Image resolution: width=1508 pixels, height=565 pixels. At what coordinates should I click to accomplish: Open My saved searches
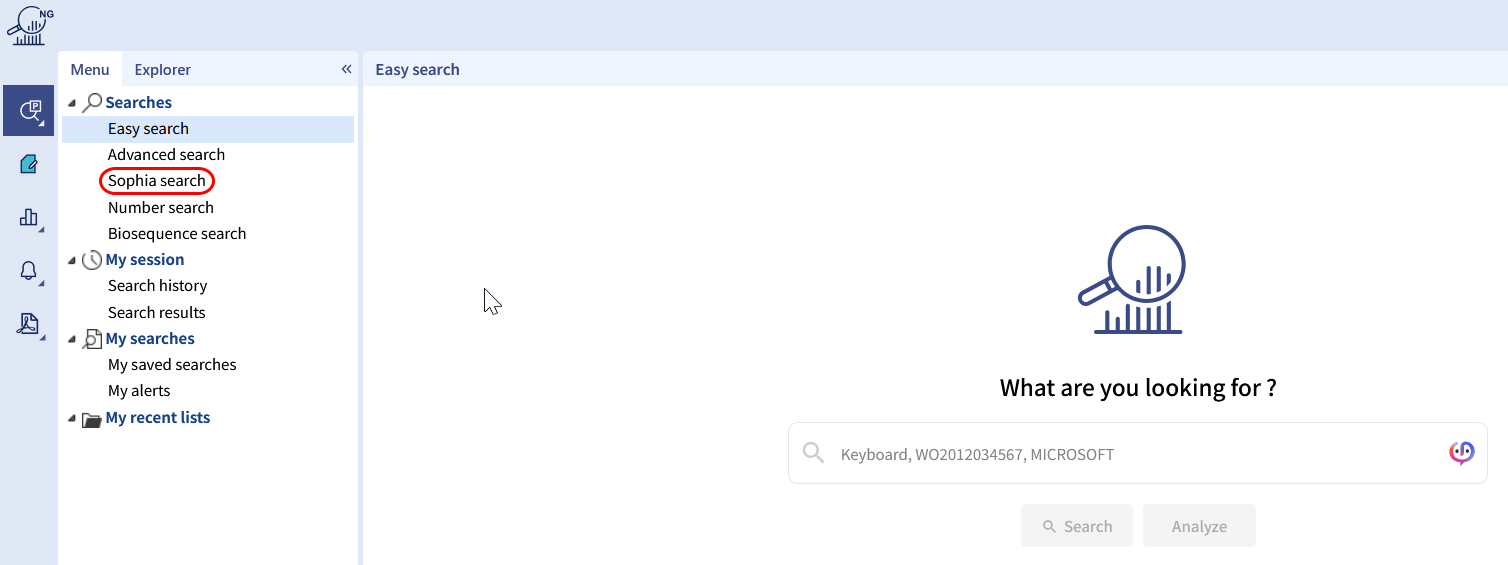[172, 365]
